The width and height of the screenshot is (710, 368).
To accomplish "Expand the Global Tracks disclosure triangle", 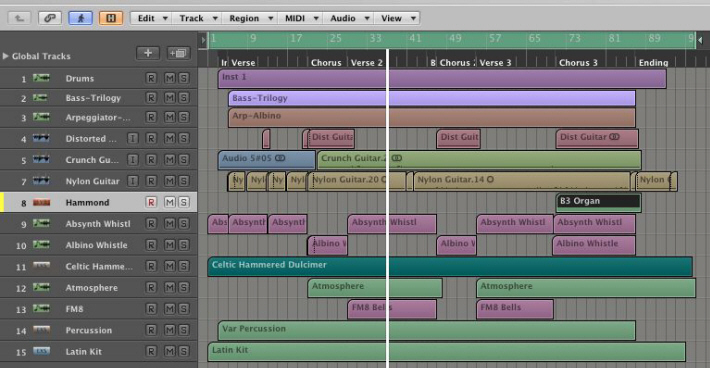I will click(x=5, y=56).
